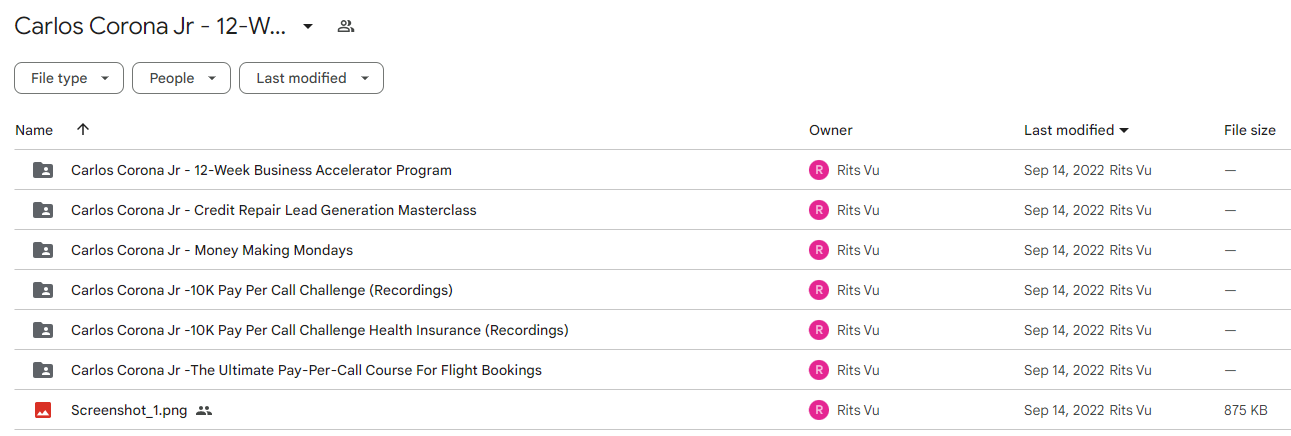Open the Last modified filter chip
The height and width of the screenshot is (436, 1291).
tap(311, 78)
